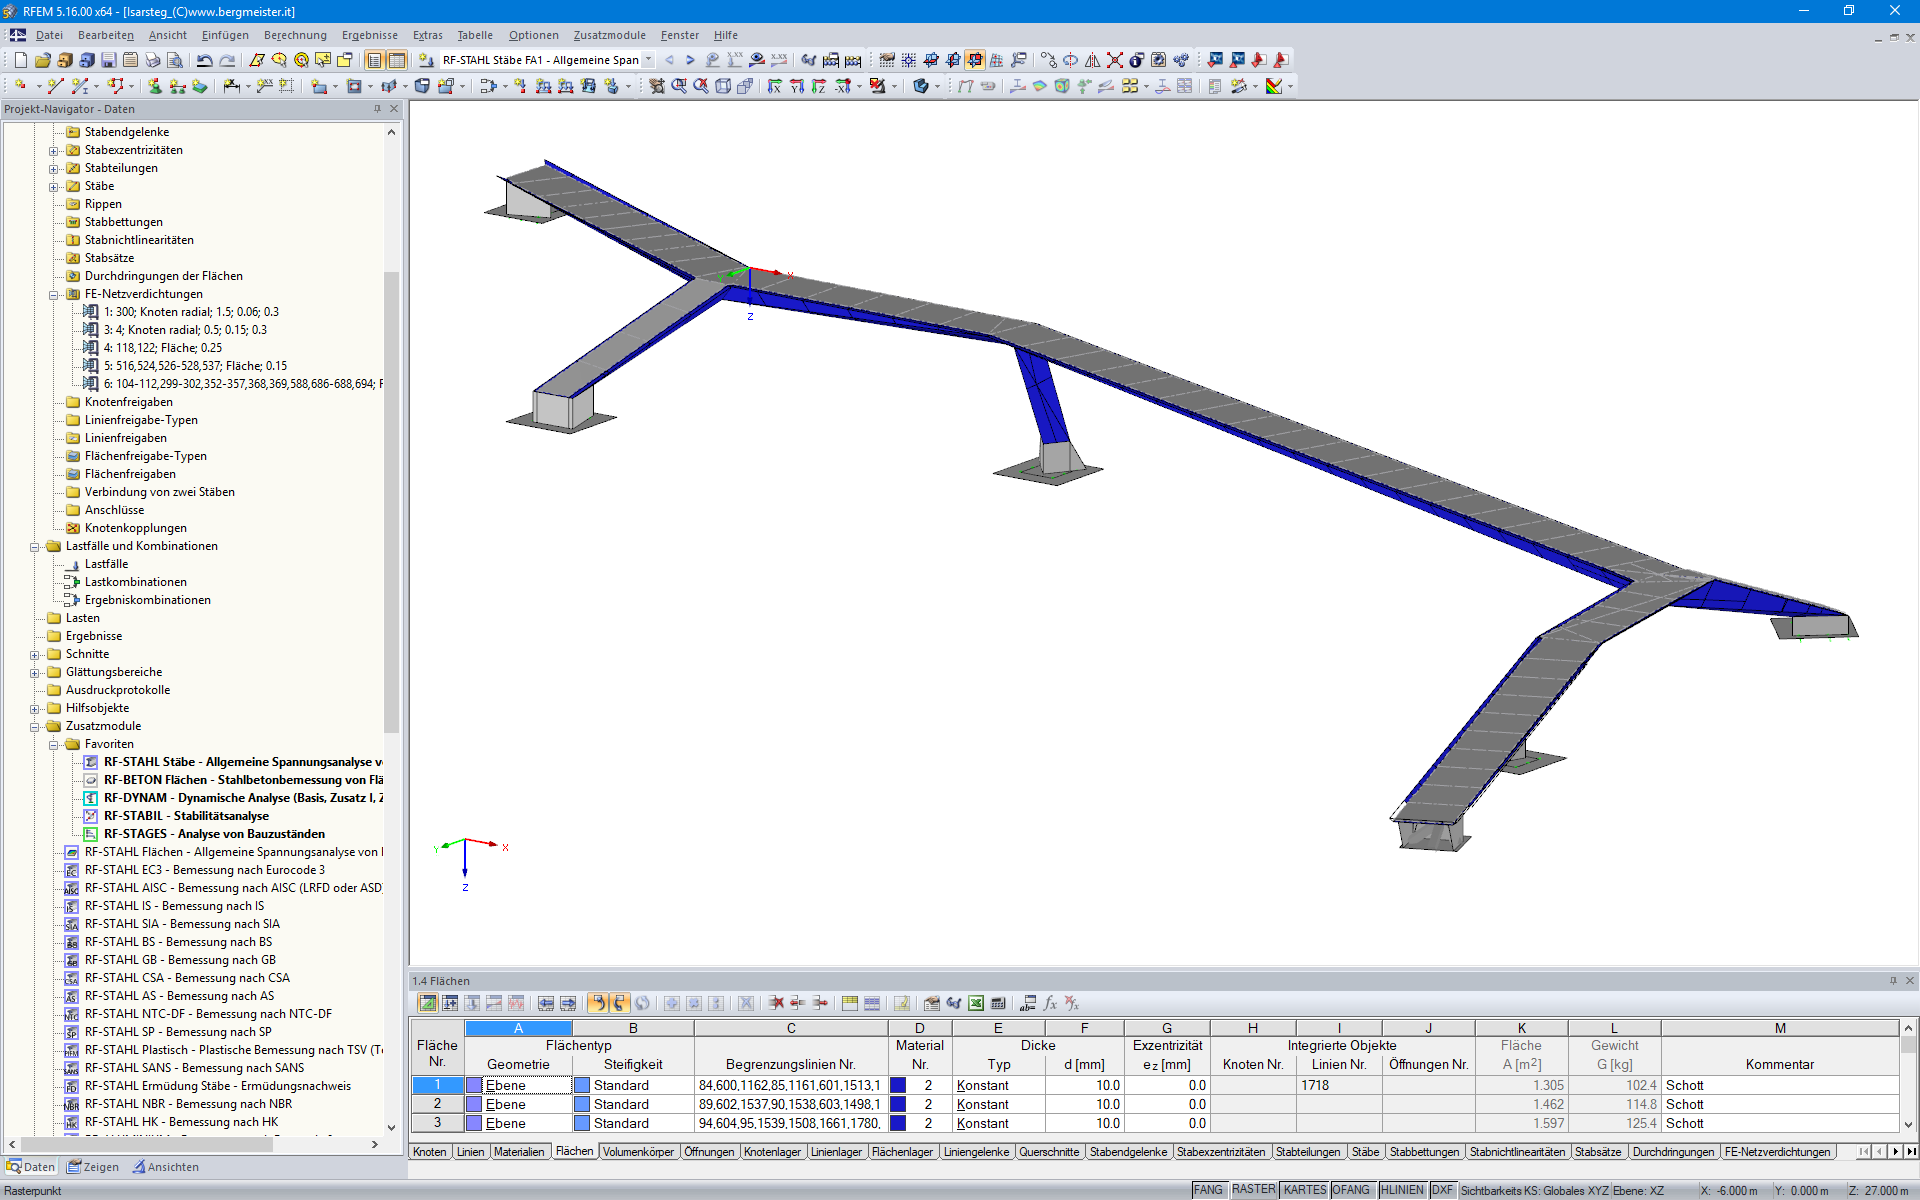Image resolution: width=1920 pixels, height=1200 pixels.
Task: Enable DXF in the status bar
Action: (x=1442, y=1190)
